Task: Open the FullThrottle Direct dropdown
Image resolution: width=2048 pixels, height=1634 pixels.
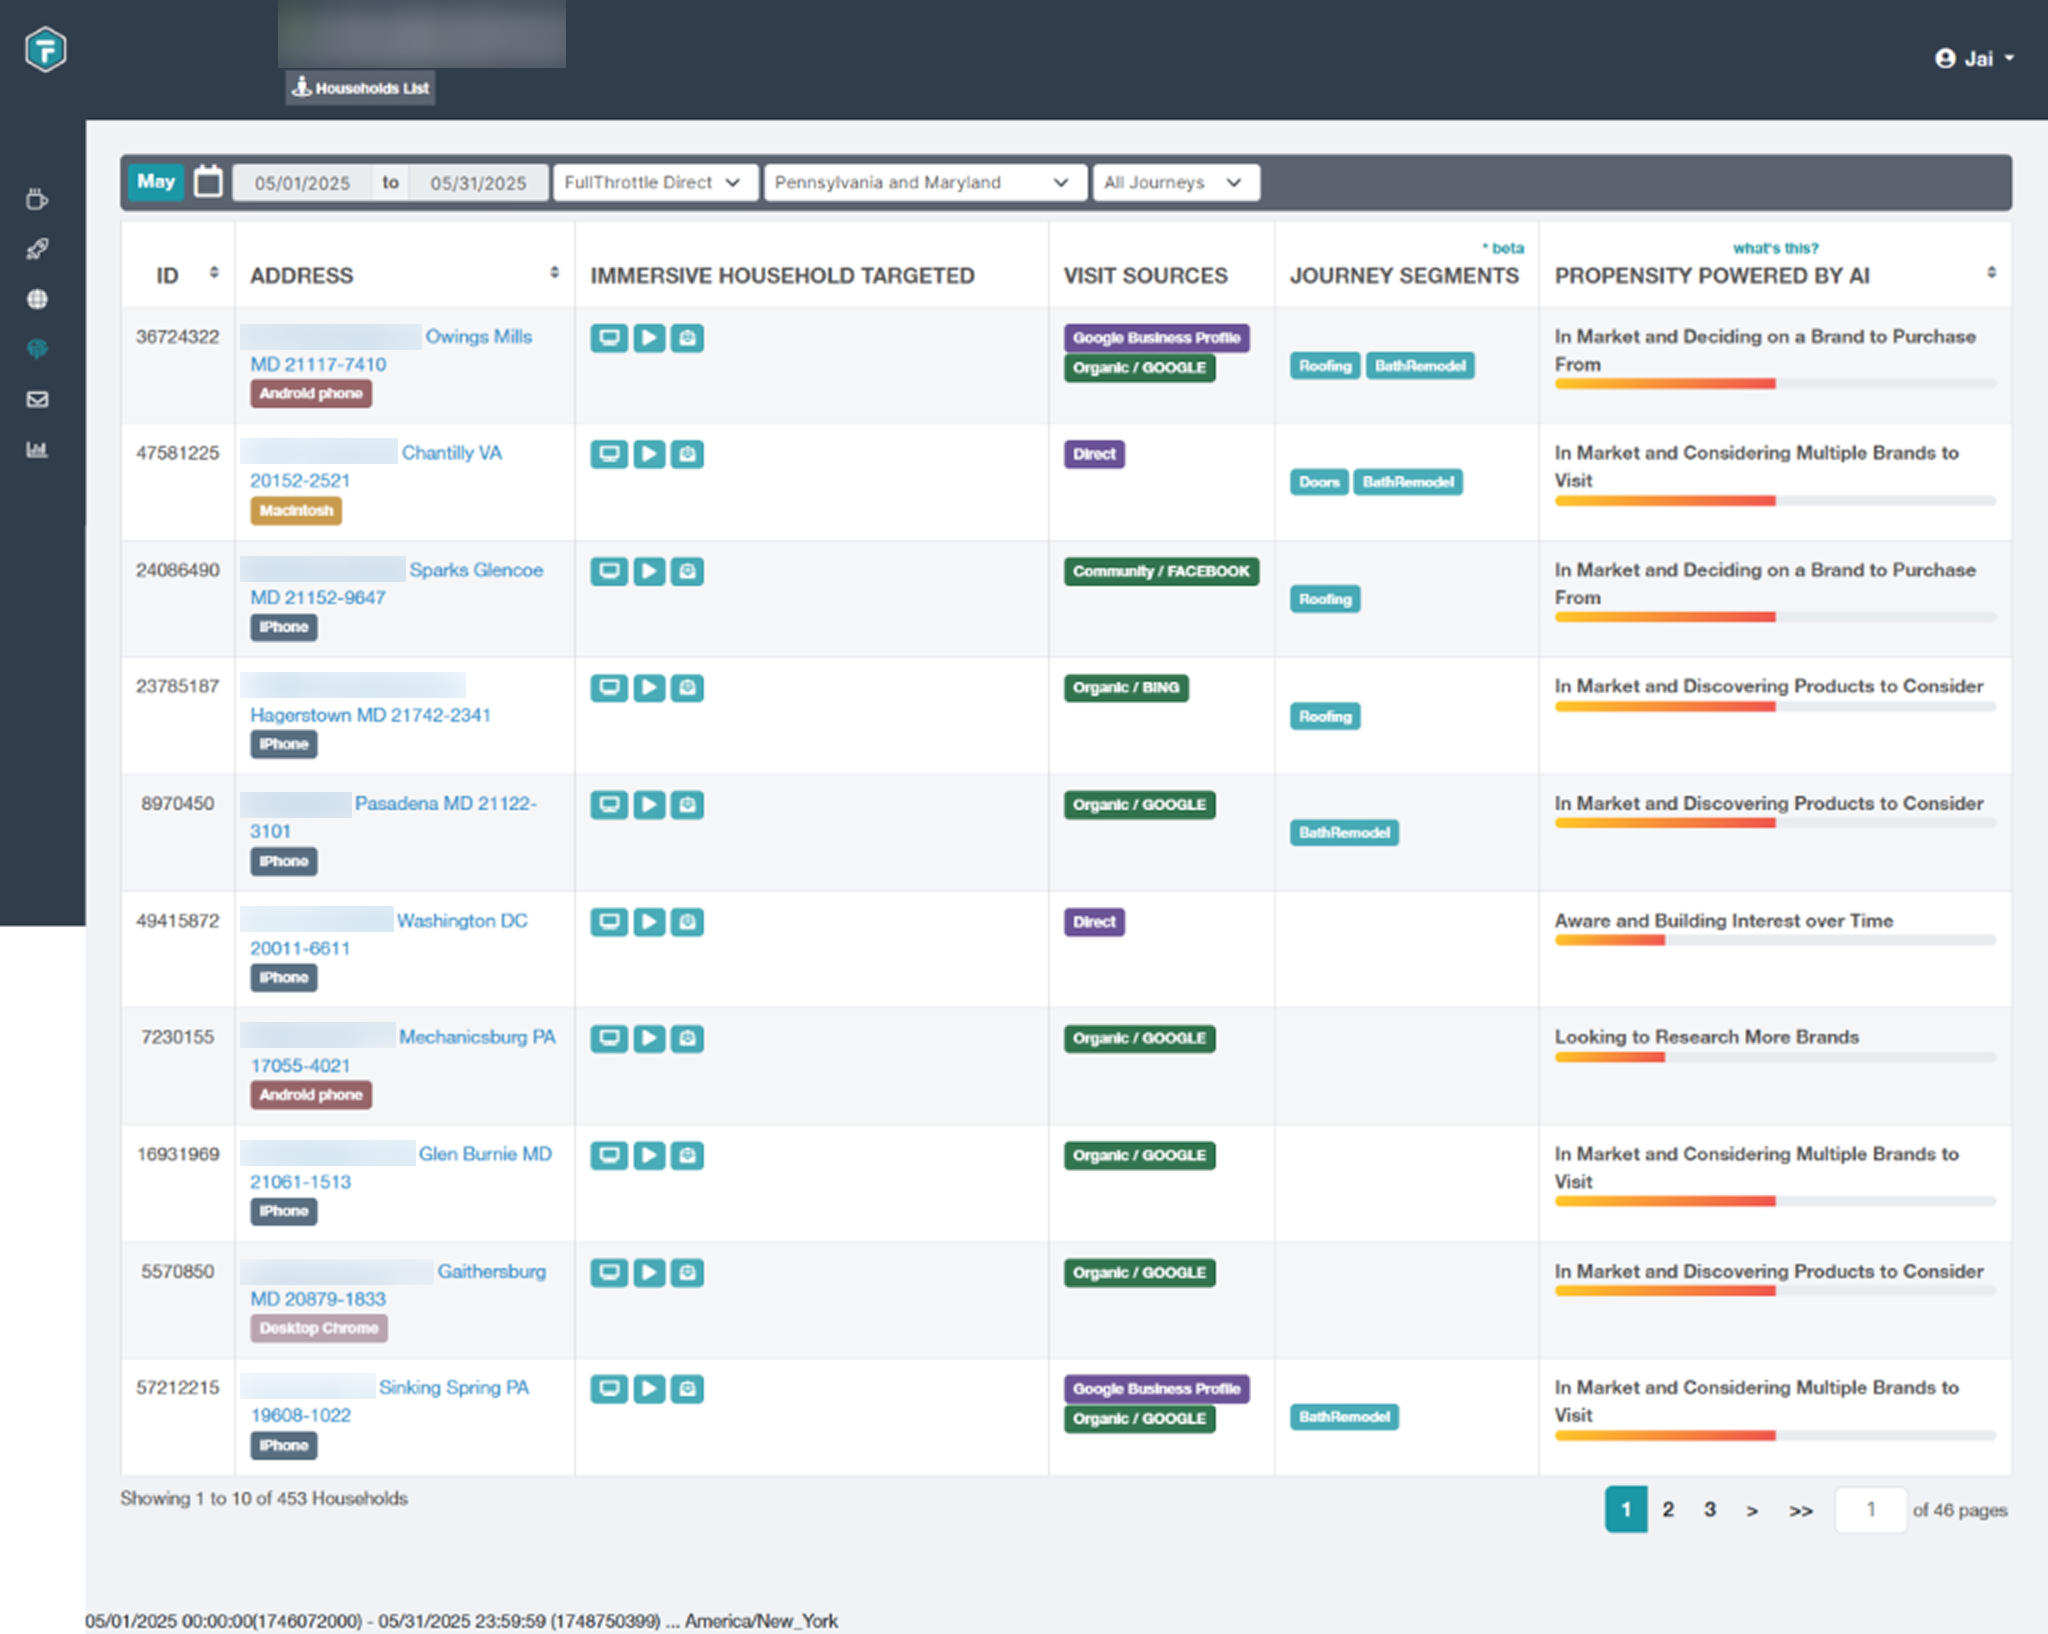Action: (654, 182)
